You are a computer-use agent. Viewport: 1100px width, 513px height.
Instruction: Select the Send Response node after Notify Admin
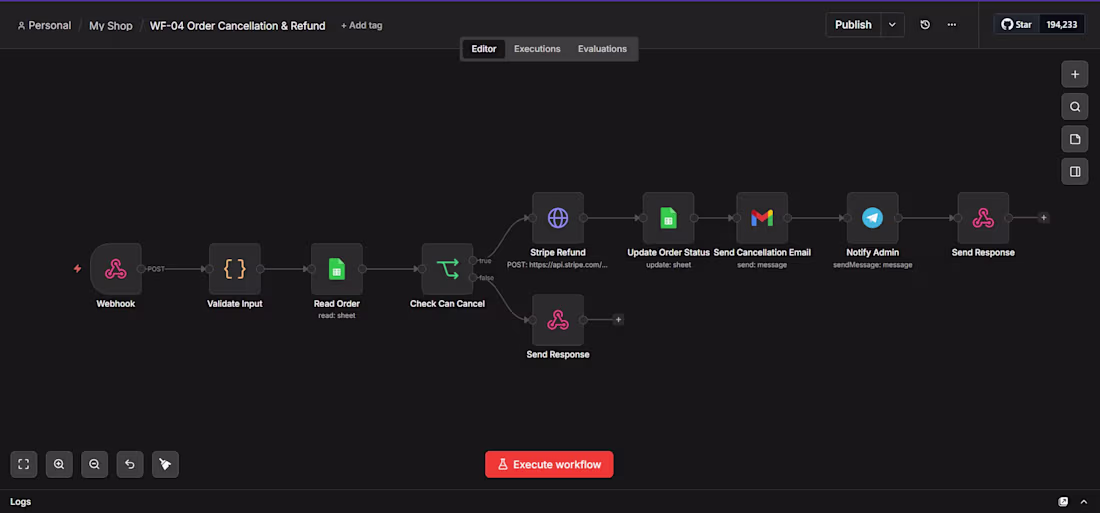point(983,218)
